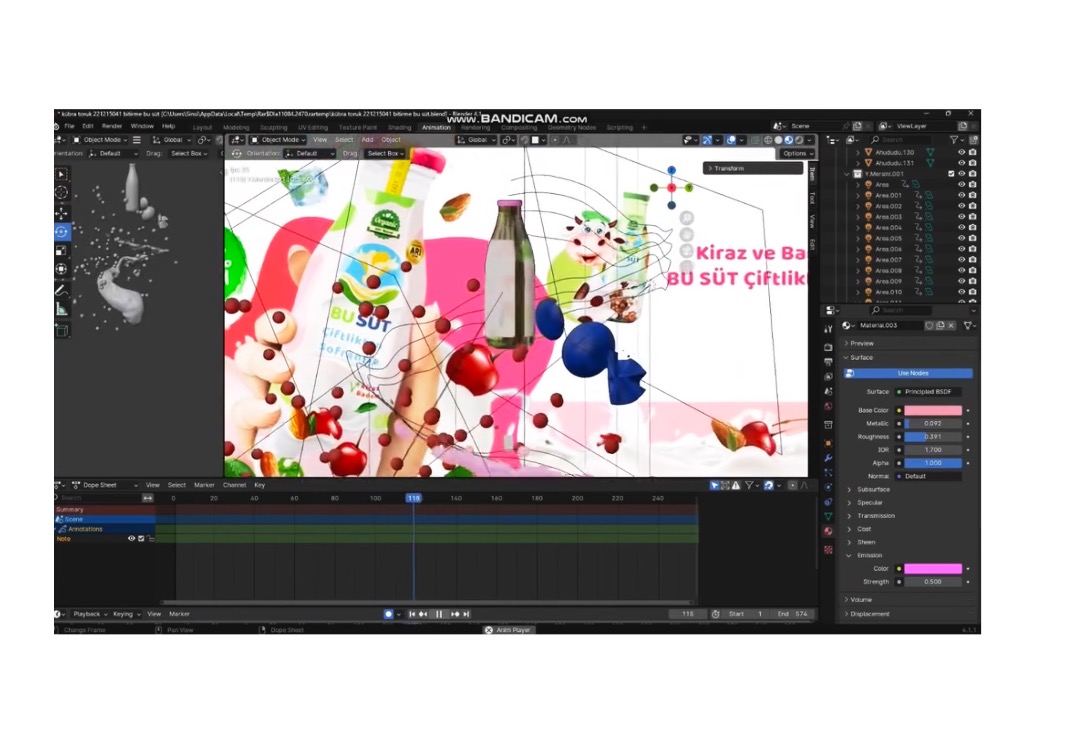Pick the Annotate pencil tool
Screen dimensions: 1073x750
[62, 290]
